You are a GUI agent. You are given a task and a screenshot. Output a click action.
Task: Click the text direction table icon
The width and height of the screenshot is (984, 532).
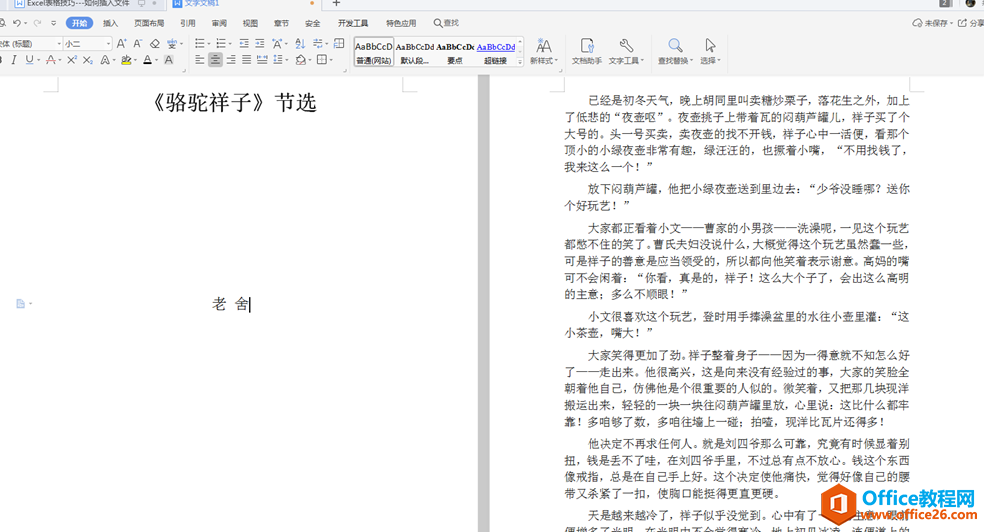click(339, 43)
